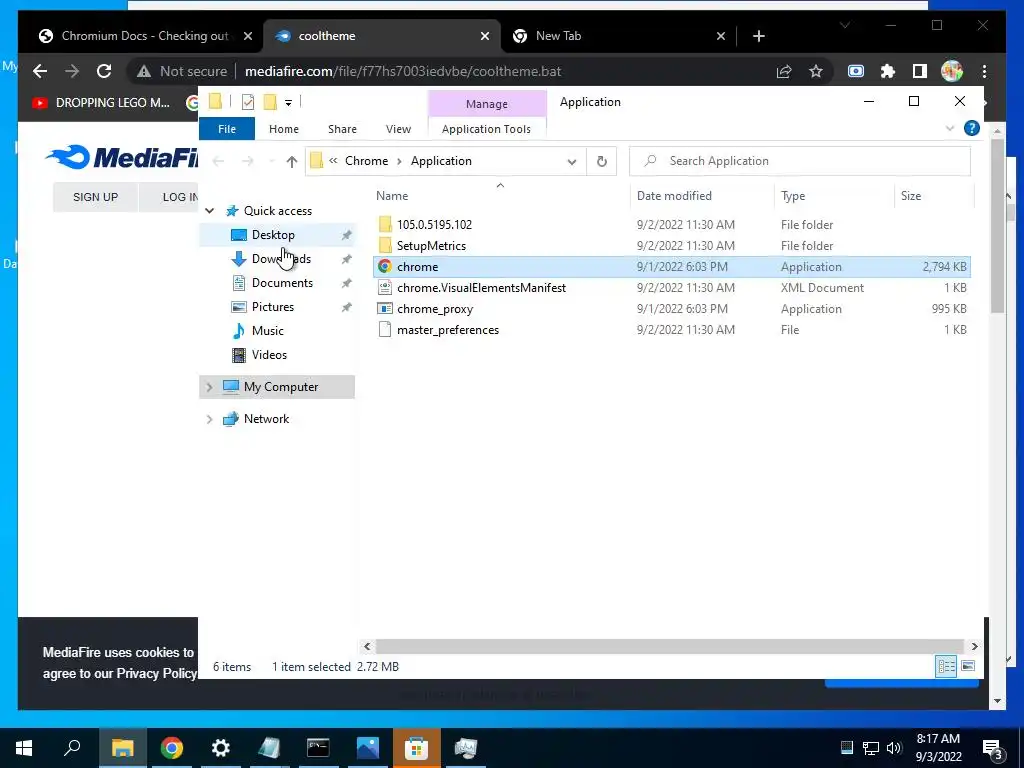
Task: Select Pictures in Quick access
Action: coord(277,307)
